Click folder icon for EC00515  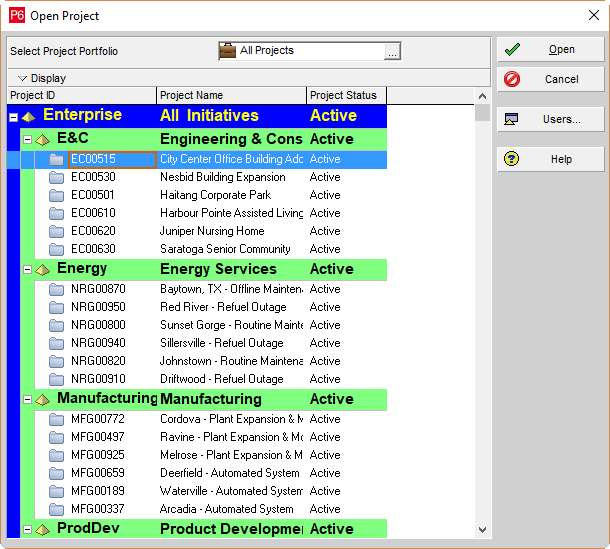[x=56, y=160]
